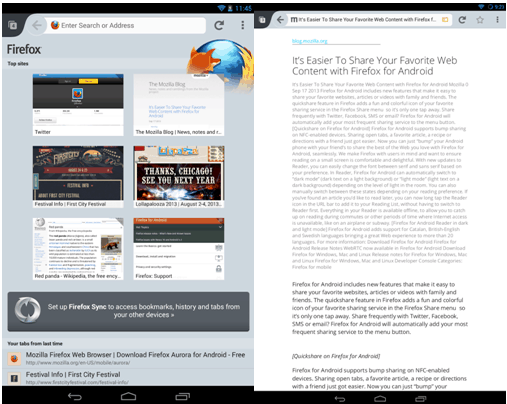Tap Android recent apps button on left screen

click(x=182, y=396)
